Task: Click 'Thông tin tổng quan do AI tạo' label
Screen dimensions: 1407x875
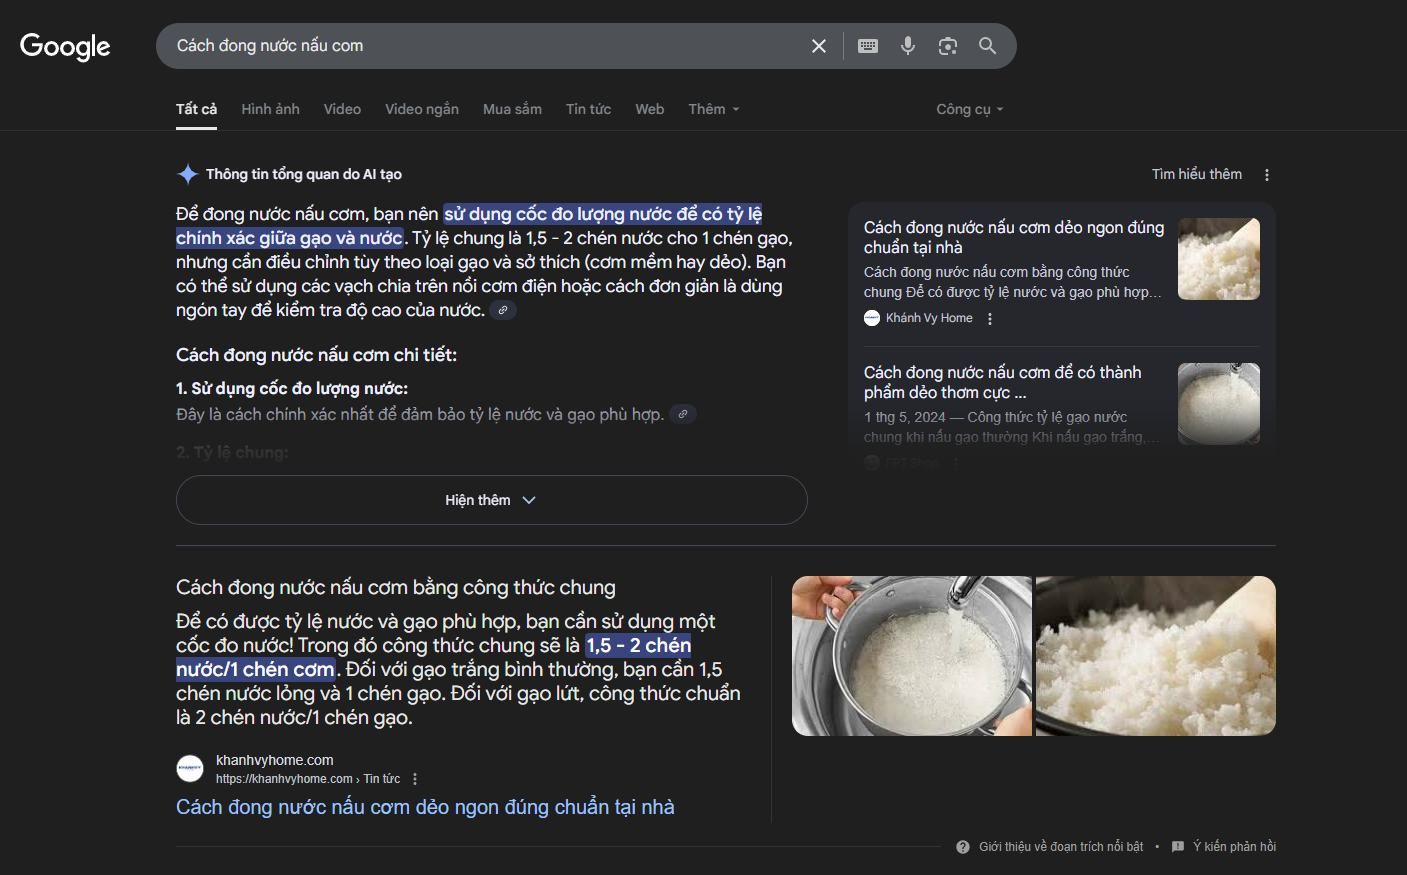Action: (304, 174)
